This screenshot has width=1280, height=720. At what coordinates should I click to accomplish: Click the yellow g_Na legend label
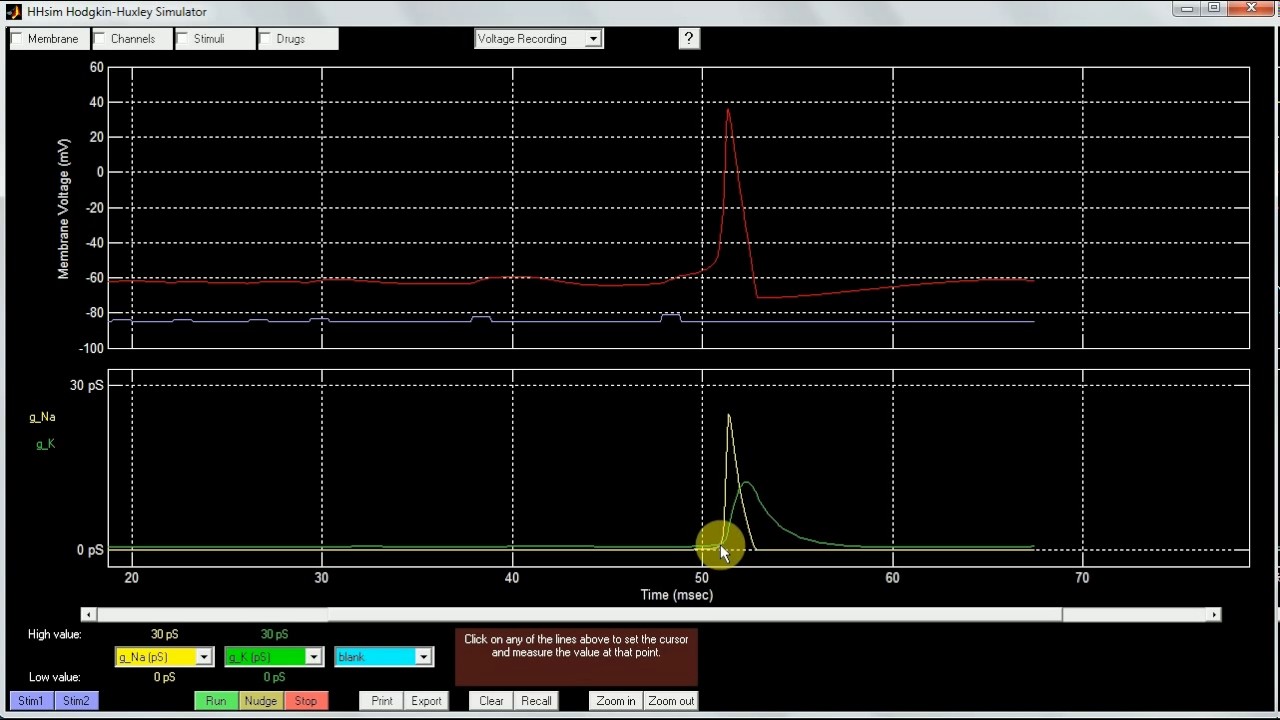pos(42,417)
